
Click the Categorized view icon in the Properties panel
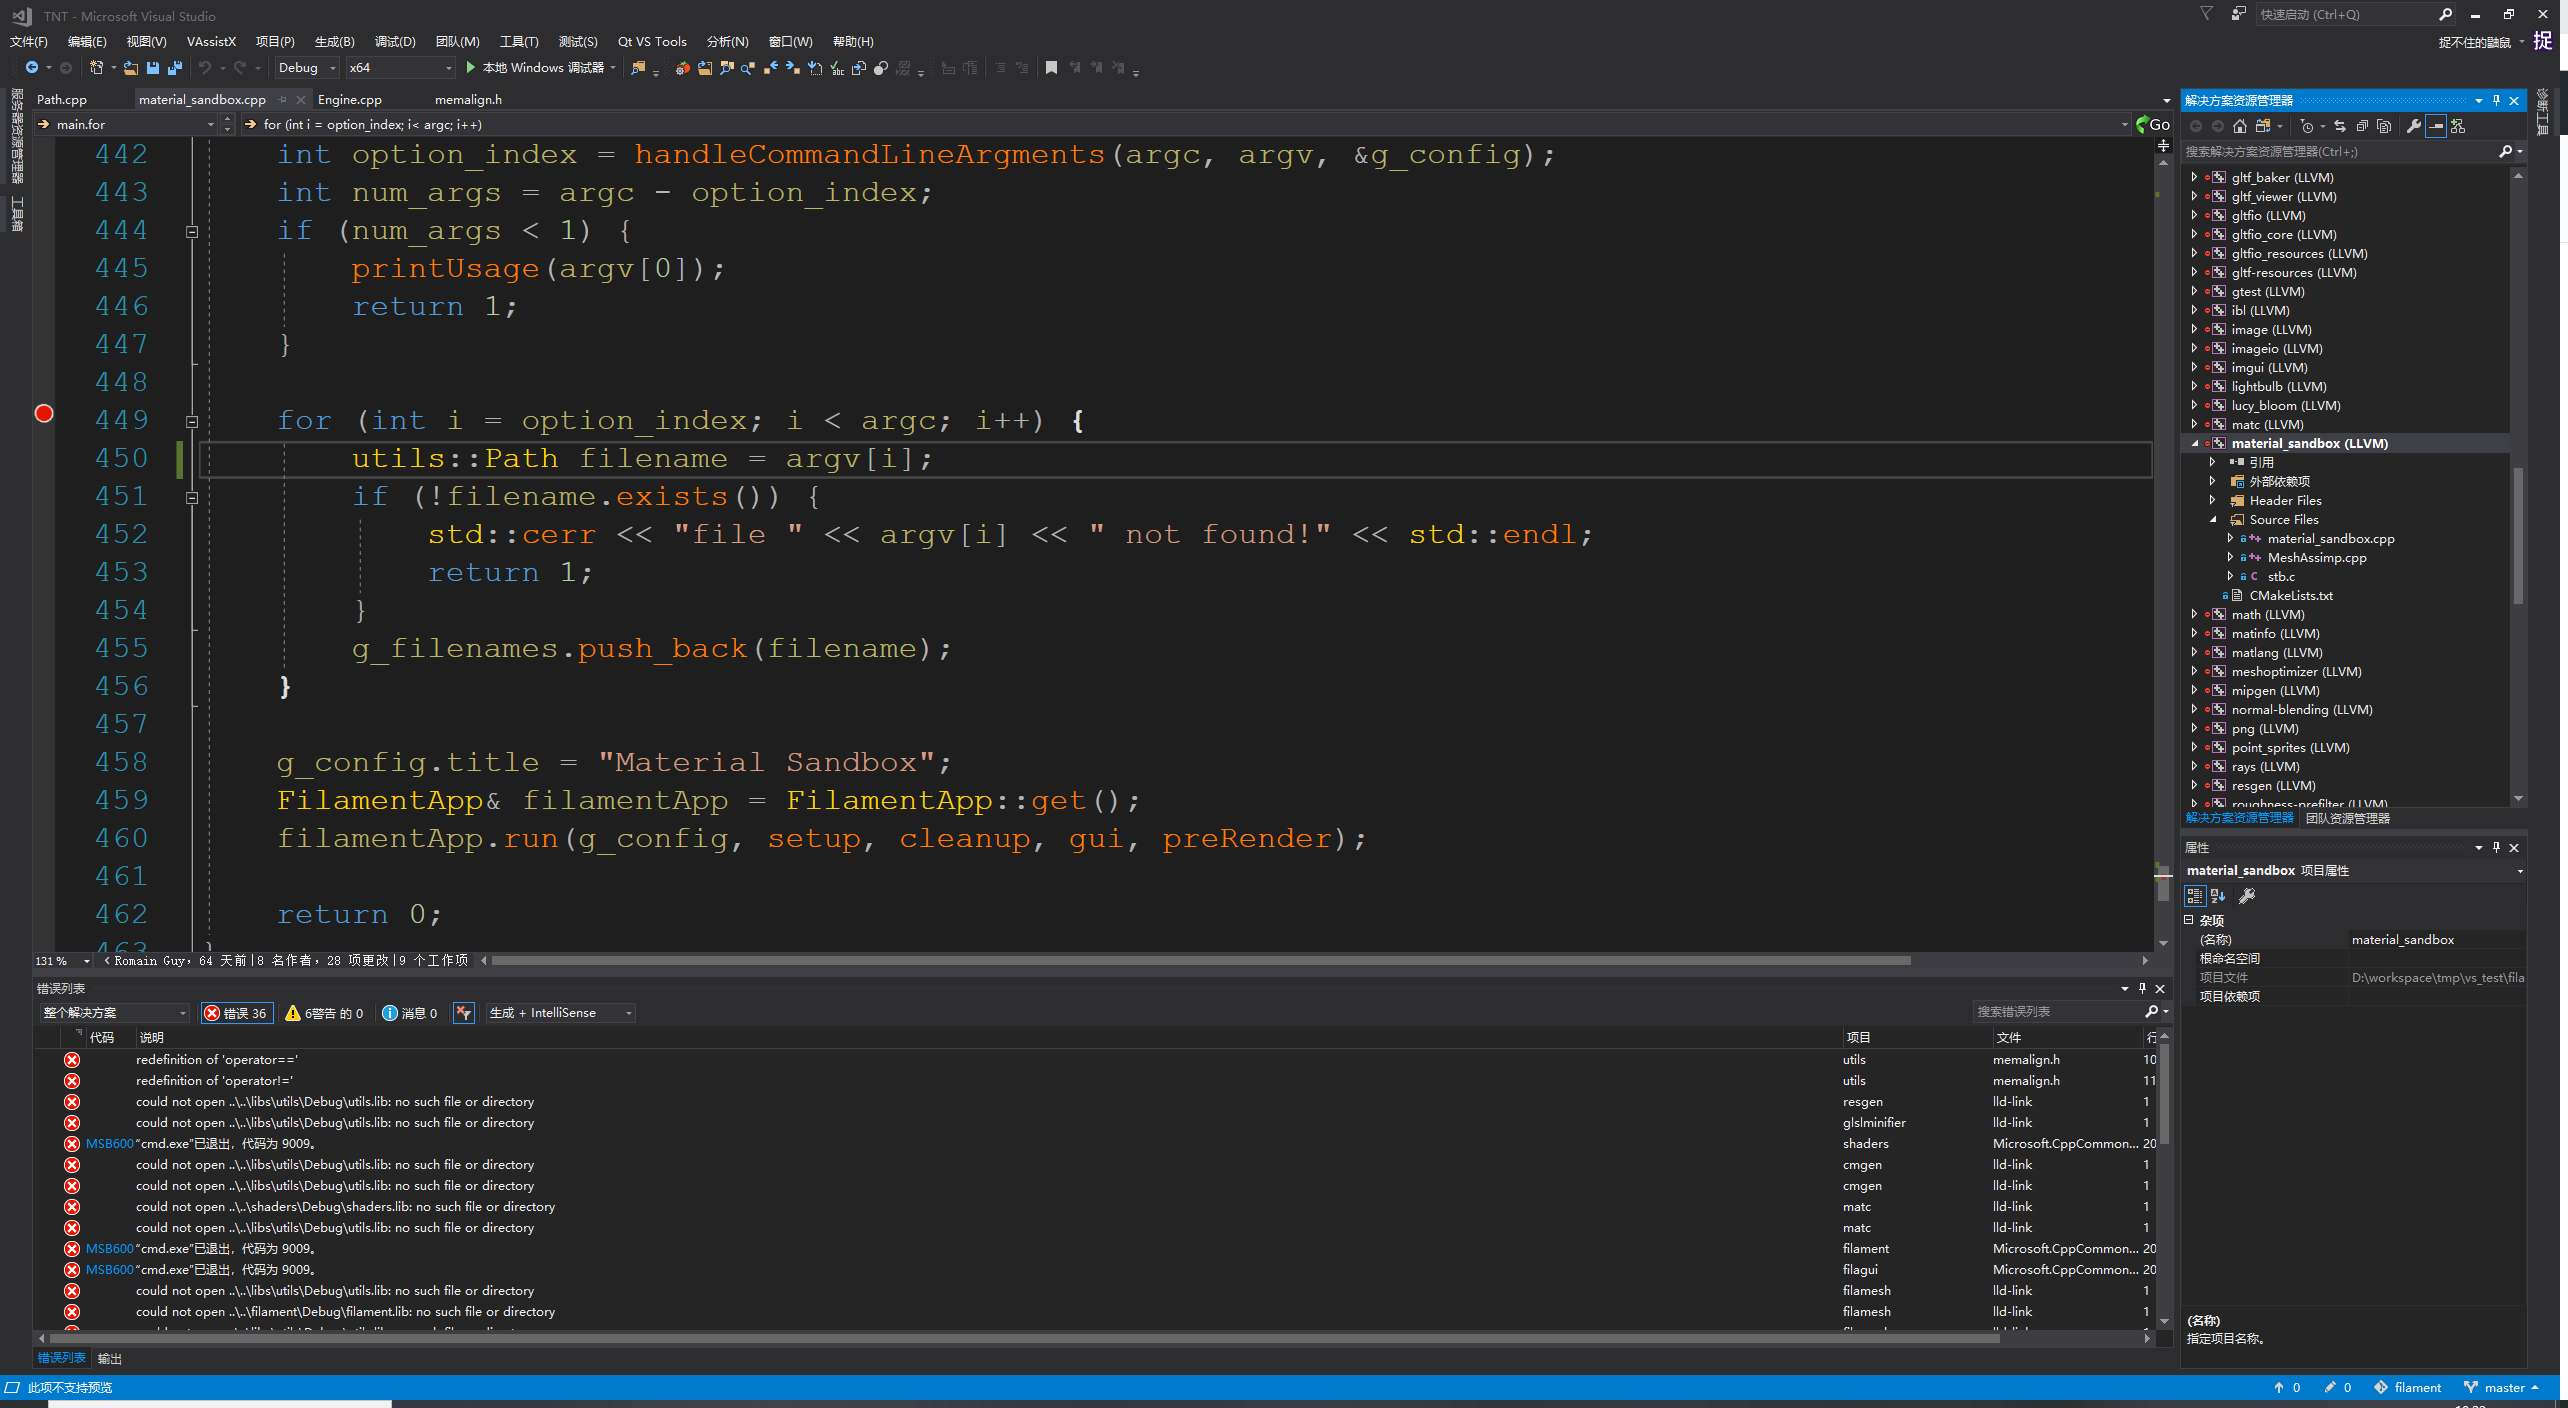coord(2195,896)
